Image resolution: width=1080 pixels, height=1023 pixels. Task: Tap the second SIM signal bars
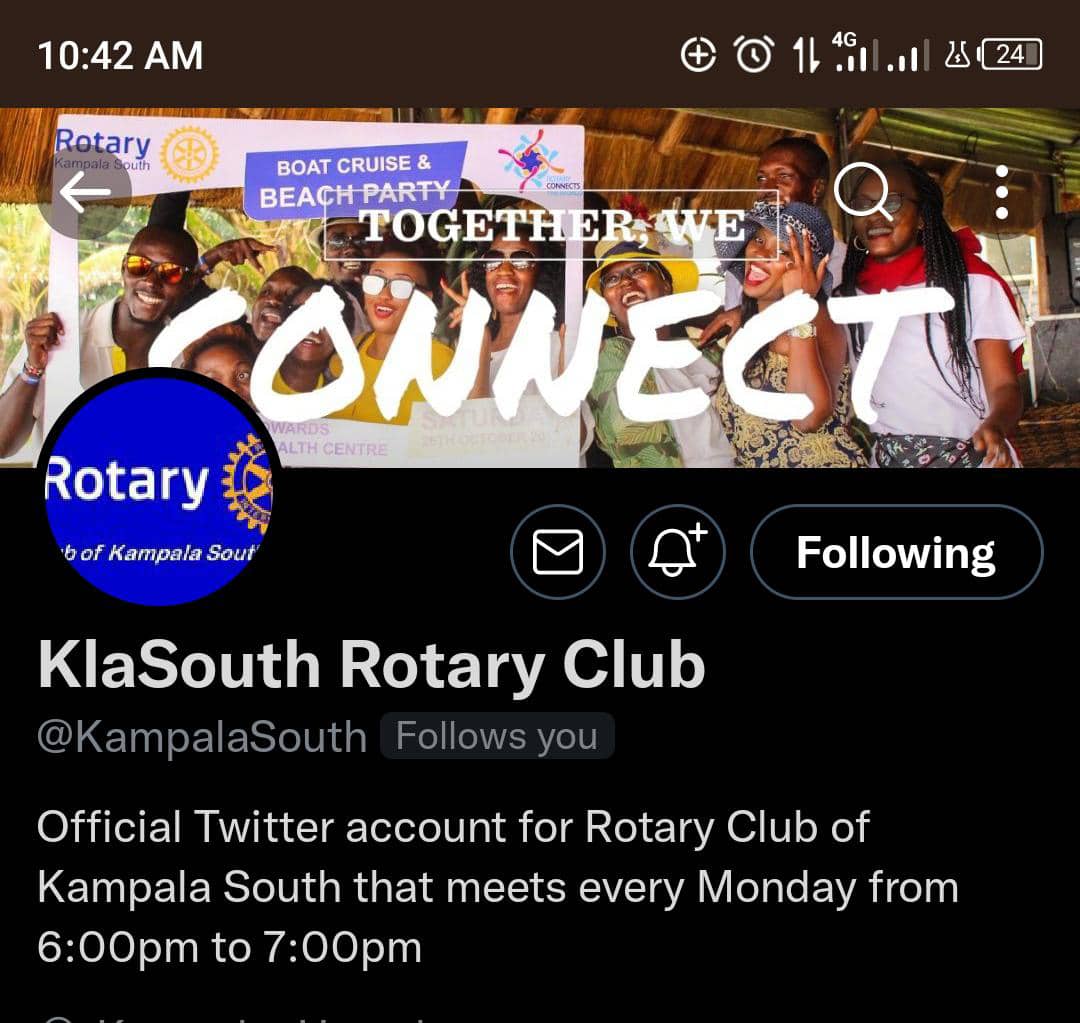(x=908, y=56)
